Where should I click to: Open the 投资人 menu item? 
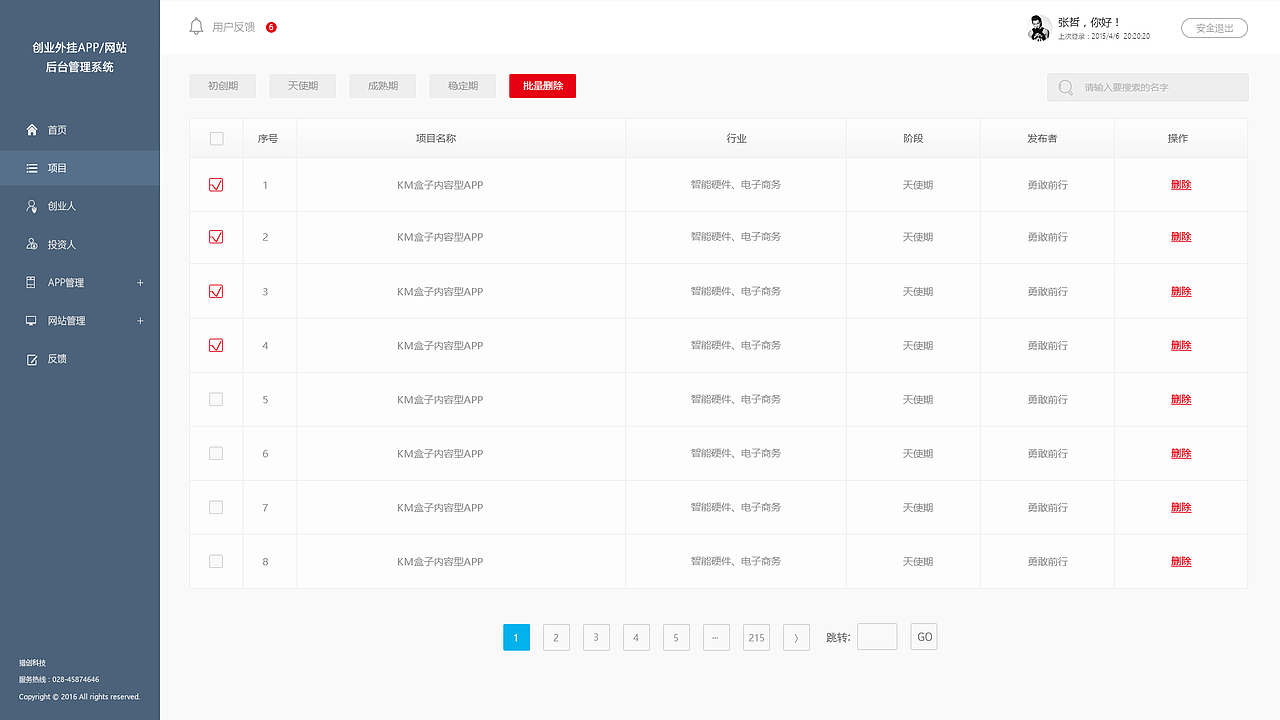click(x=80, y=244)
